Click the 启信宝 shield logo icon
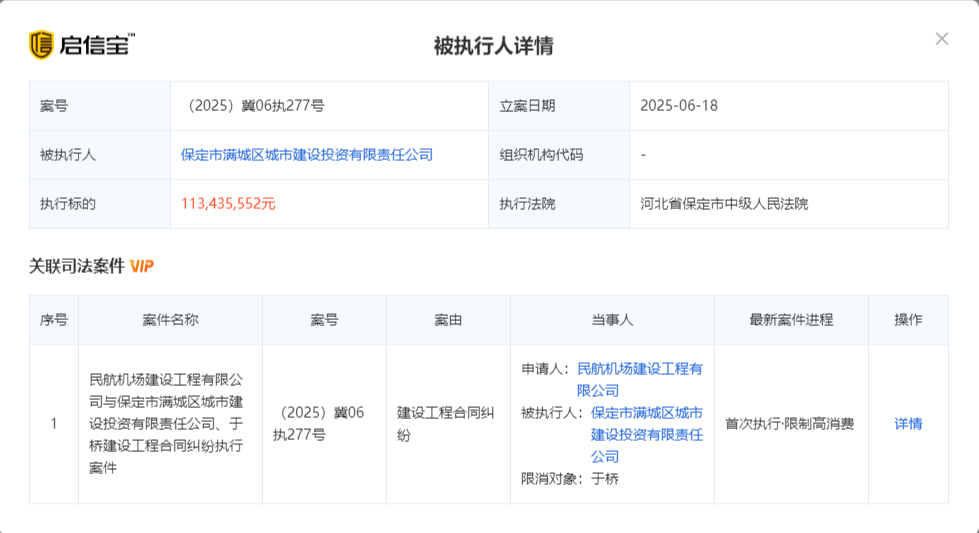 click(x=41, y=45)
